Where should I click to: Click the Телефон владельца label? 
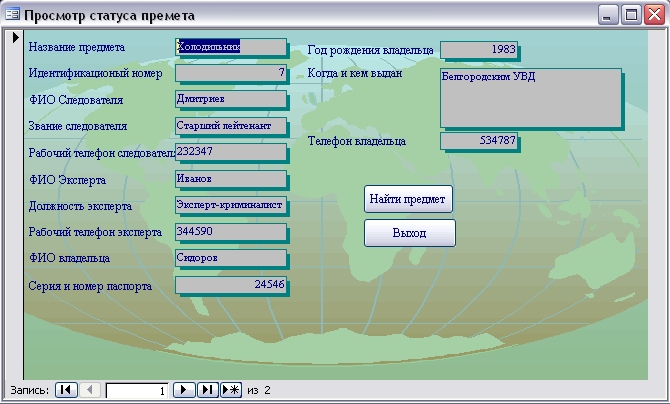tap(357, 141)
